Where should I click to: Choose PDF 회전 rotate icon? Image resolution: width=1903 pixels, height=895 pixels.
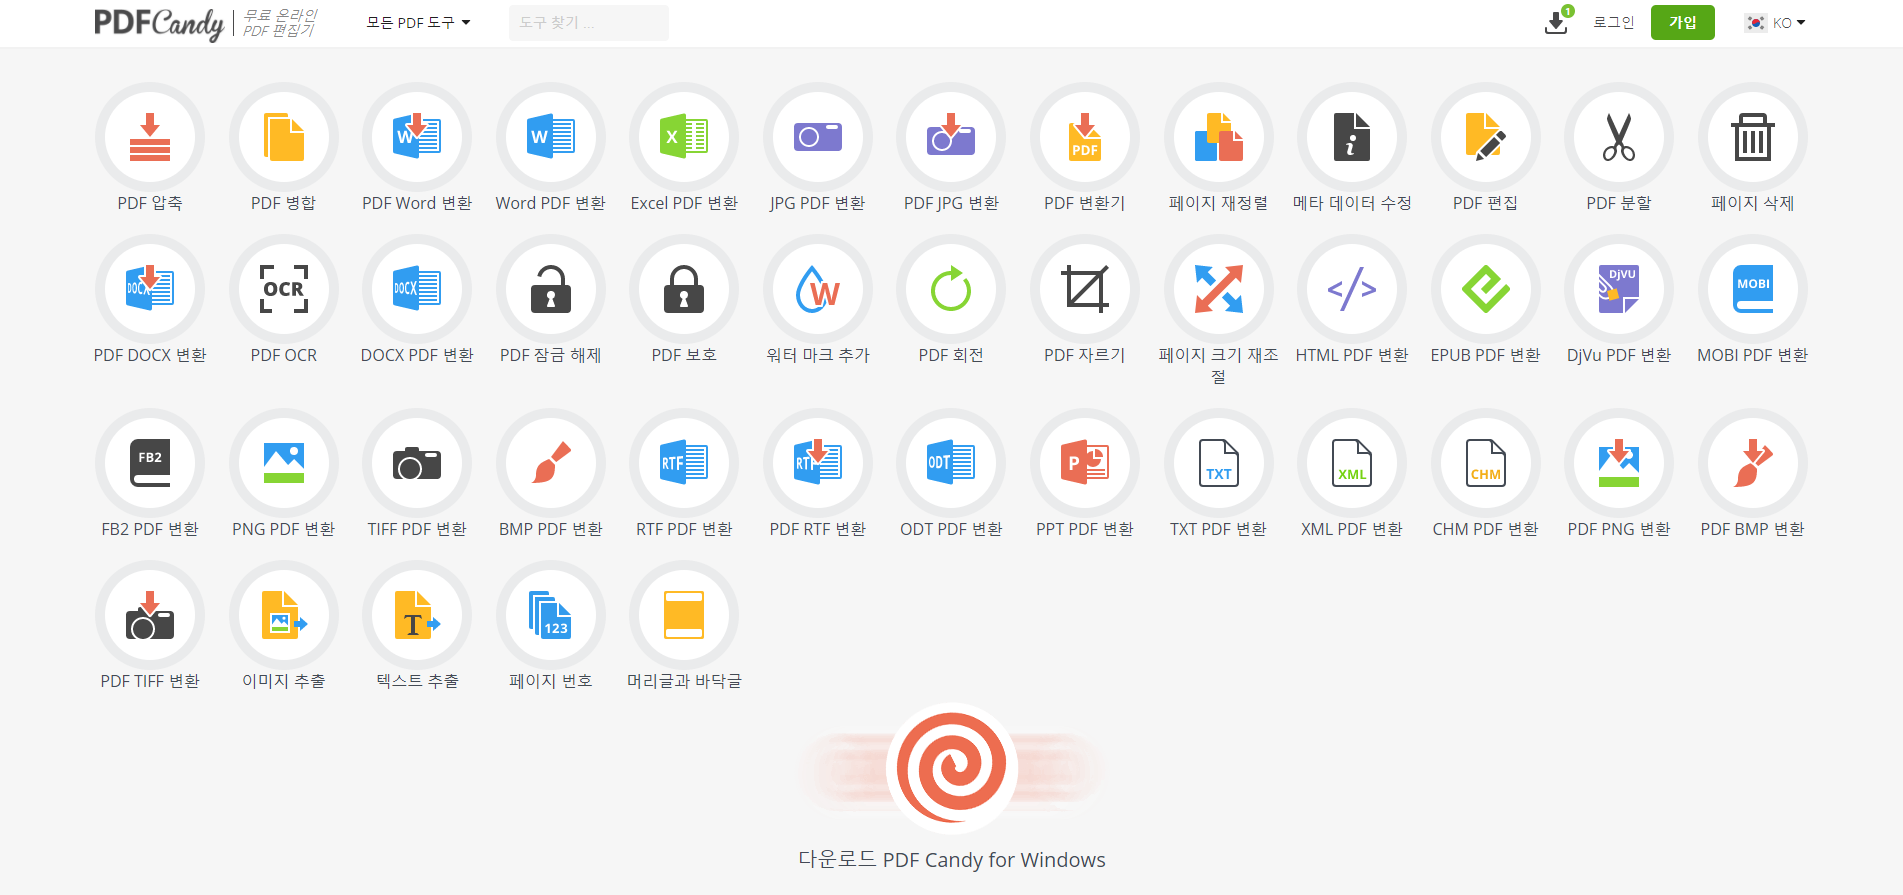tap(951, 289)
